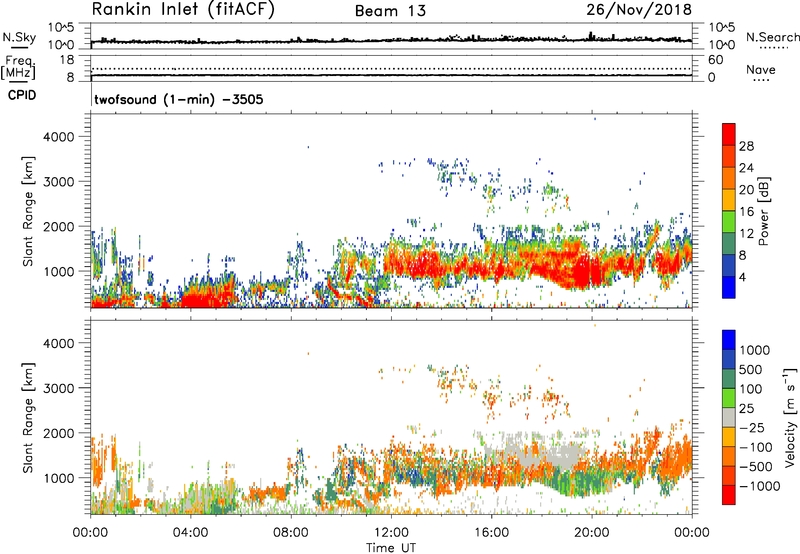Click the '18' tick on frequency axis
800x554 pixels.
(67, 60)
